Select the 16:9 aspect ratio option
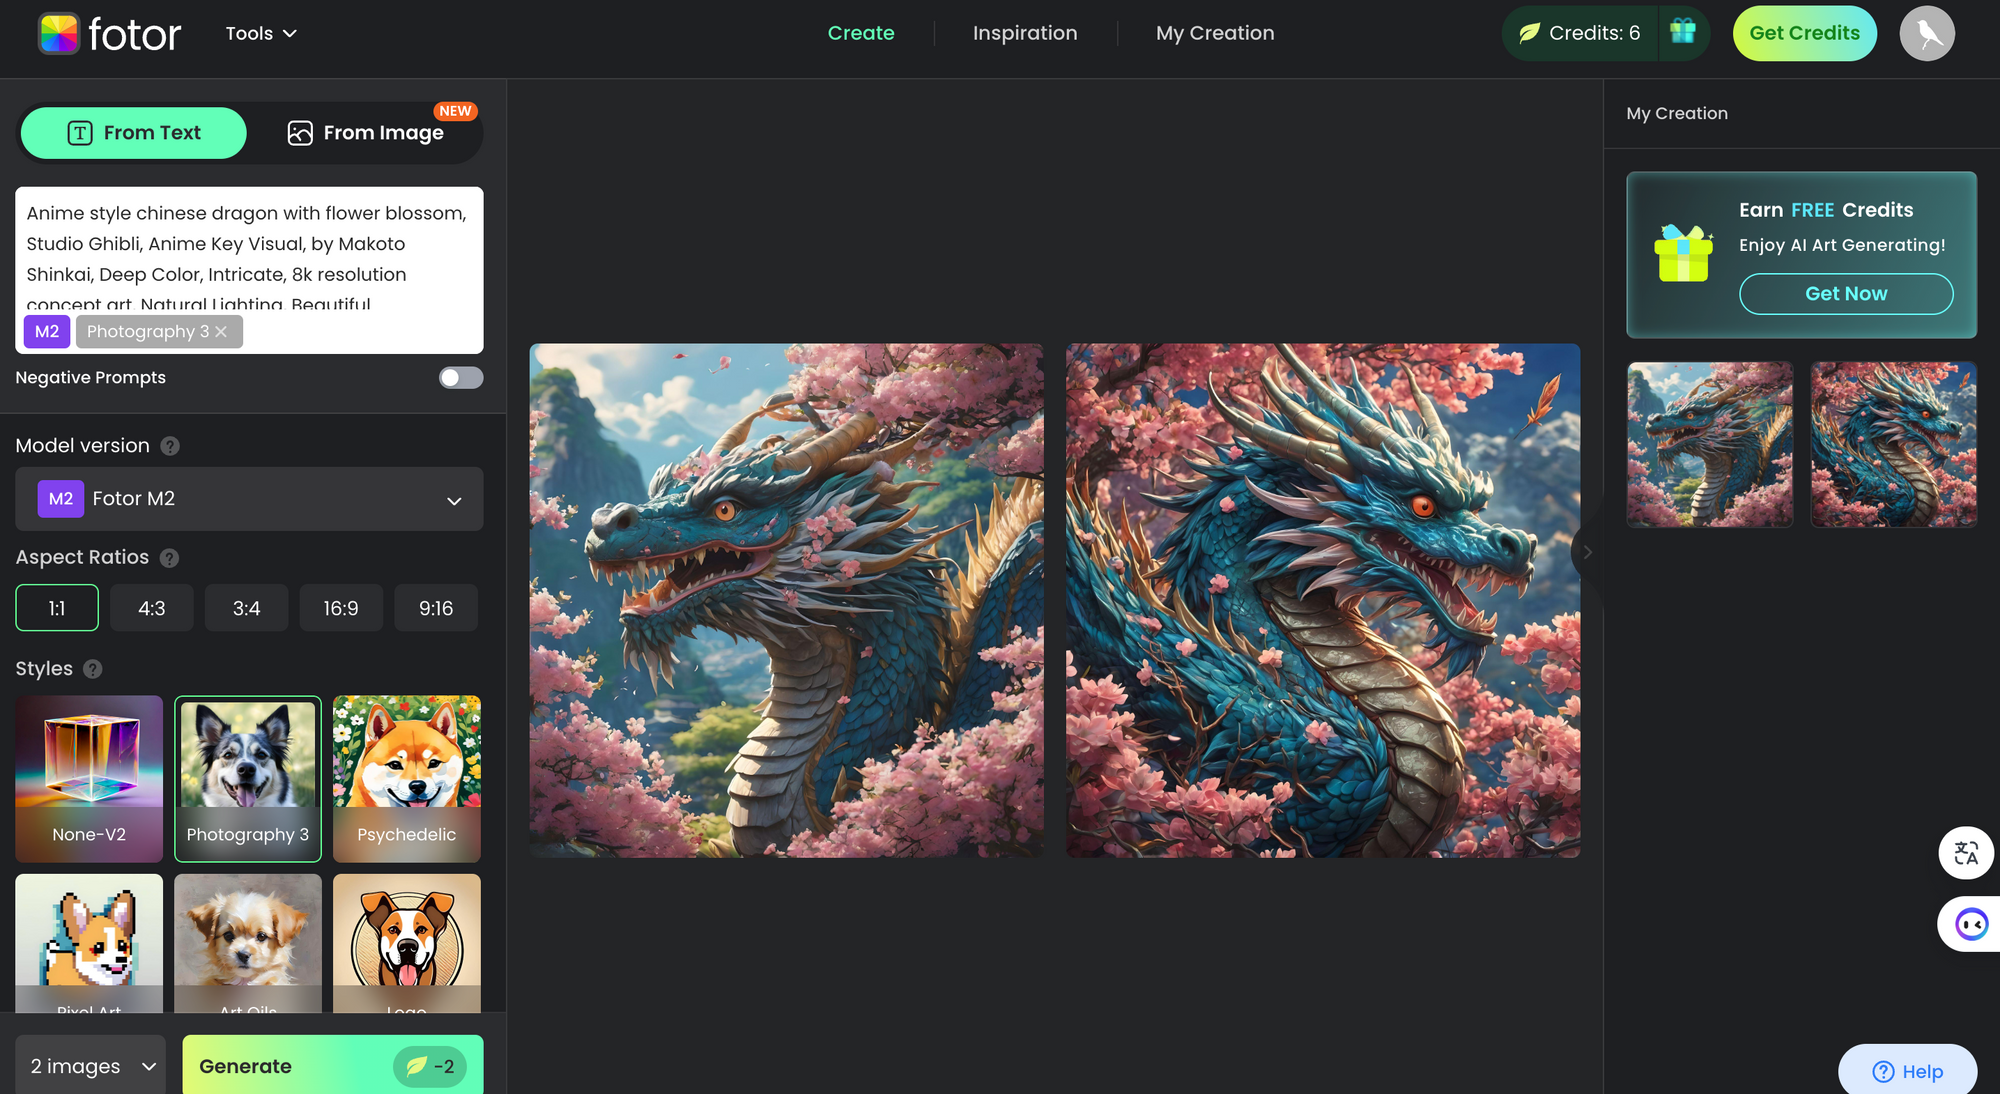Image resolution: width=2000 pixels, height=1094 pixels. 339,608
